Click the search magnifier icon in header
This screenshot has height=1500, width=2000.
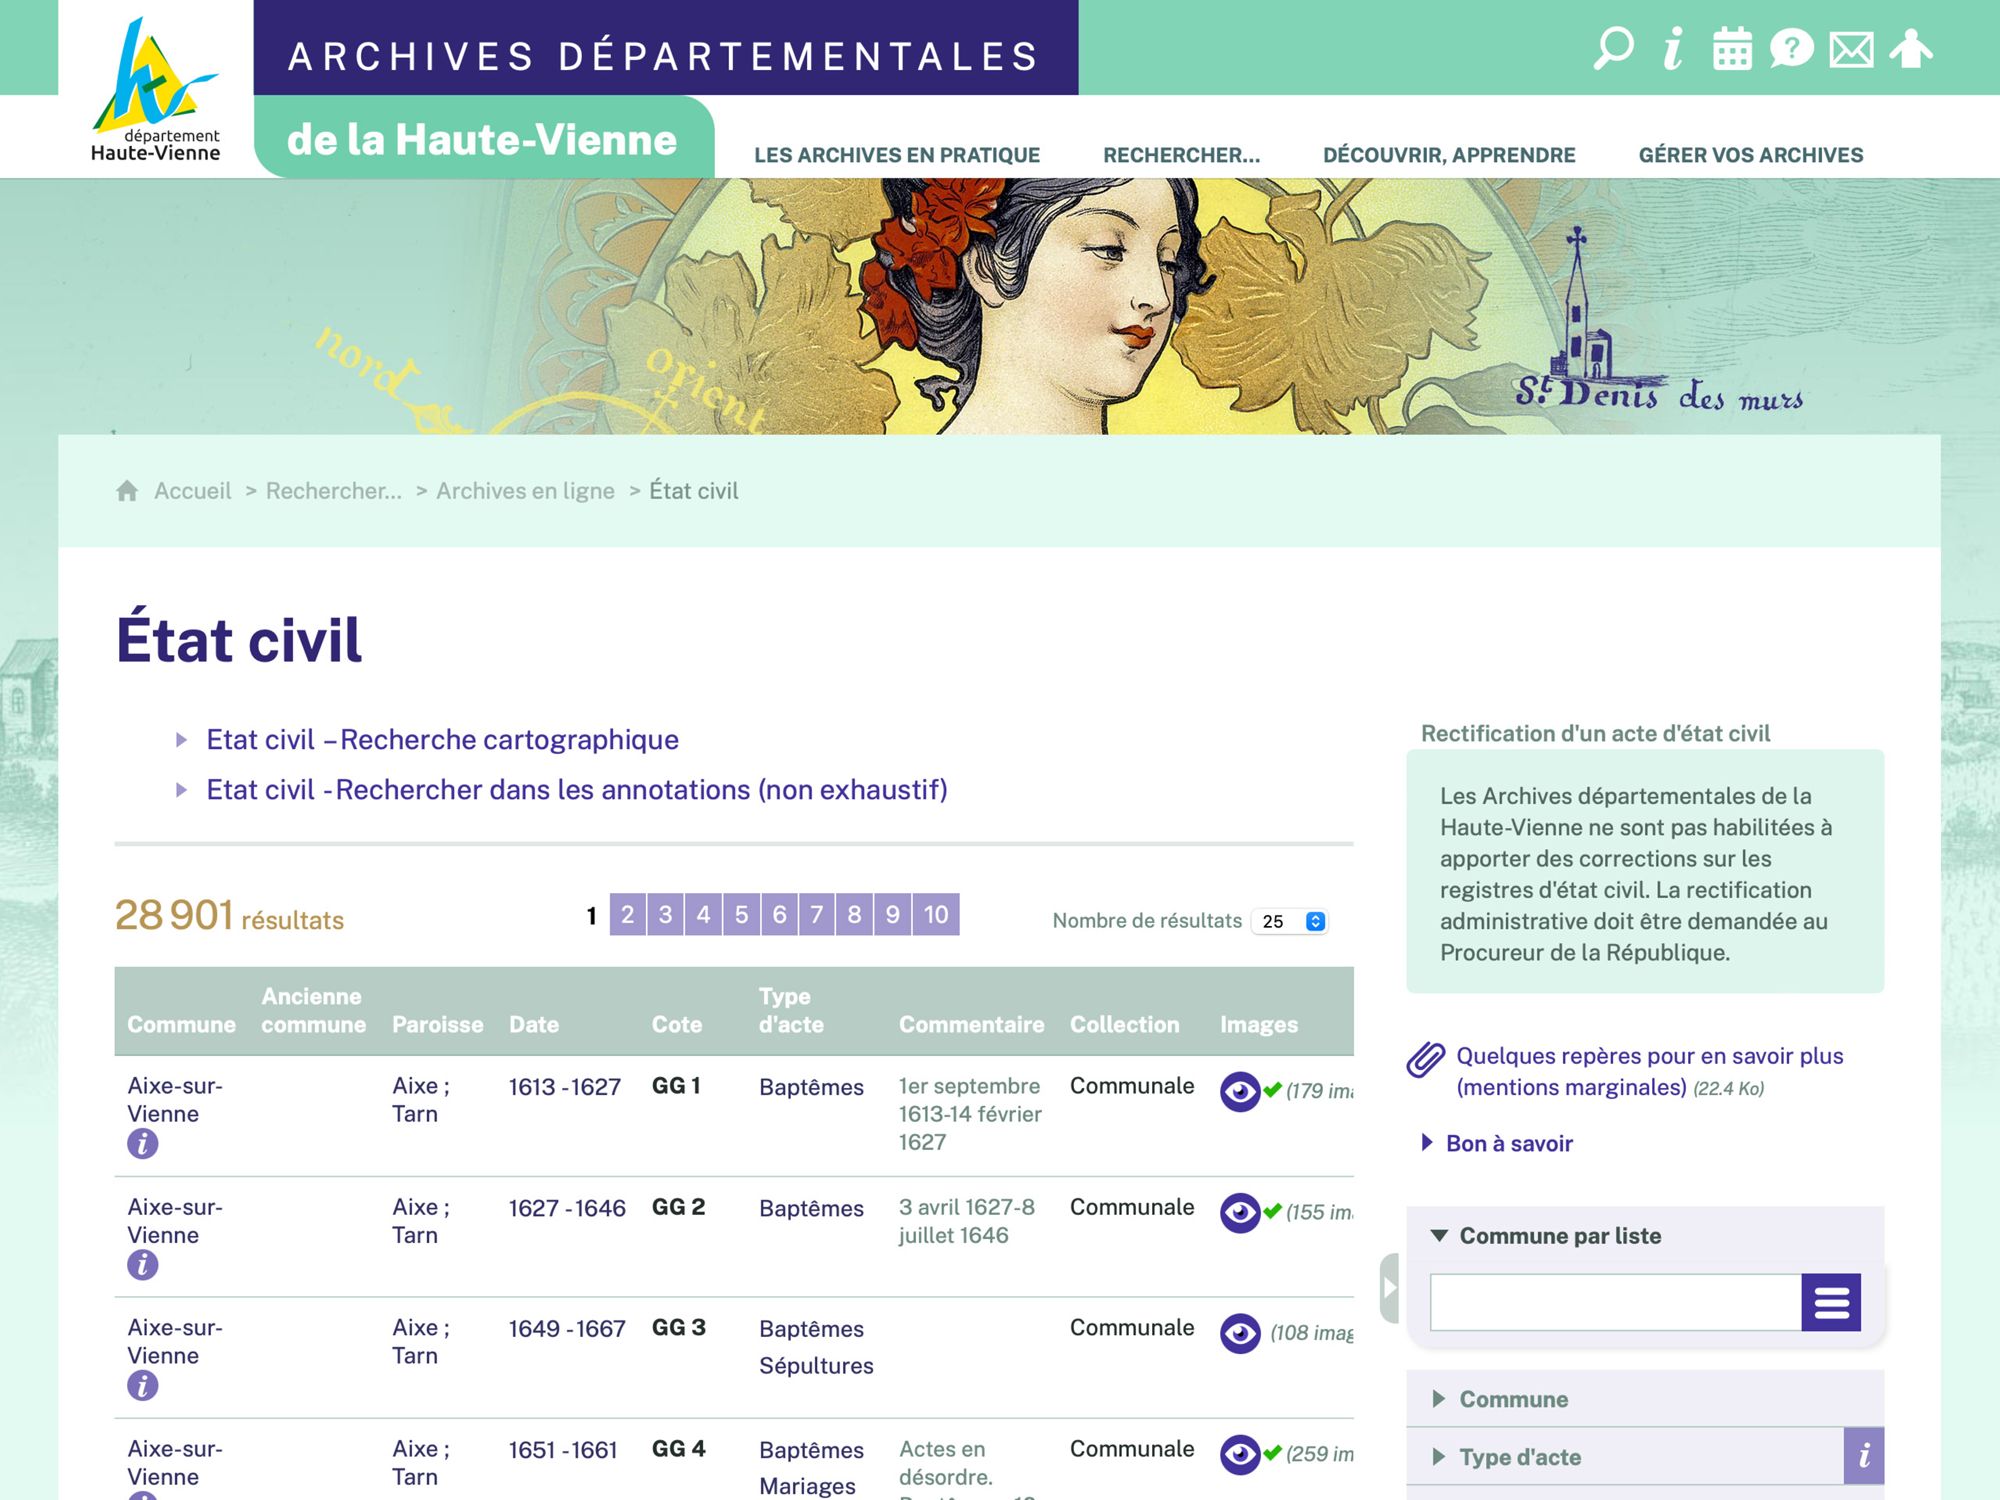click(1613, 48)
